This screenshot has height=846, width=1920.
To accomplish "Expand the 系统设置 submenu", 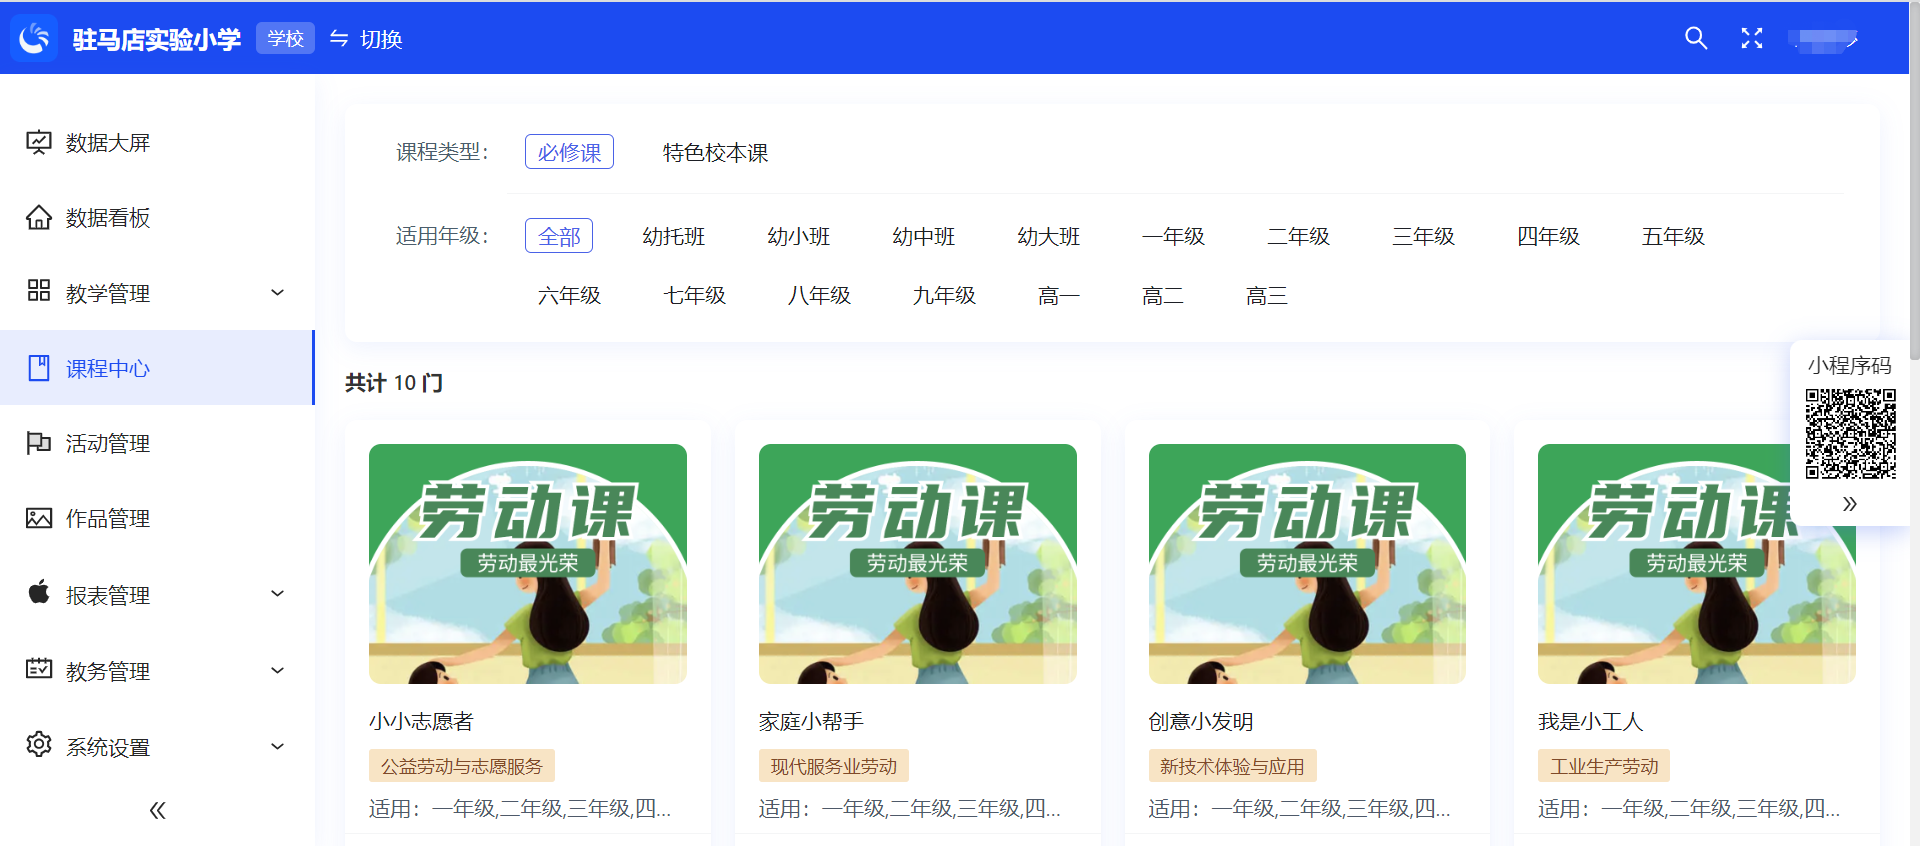I will (x=157, y=747).
